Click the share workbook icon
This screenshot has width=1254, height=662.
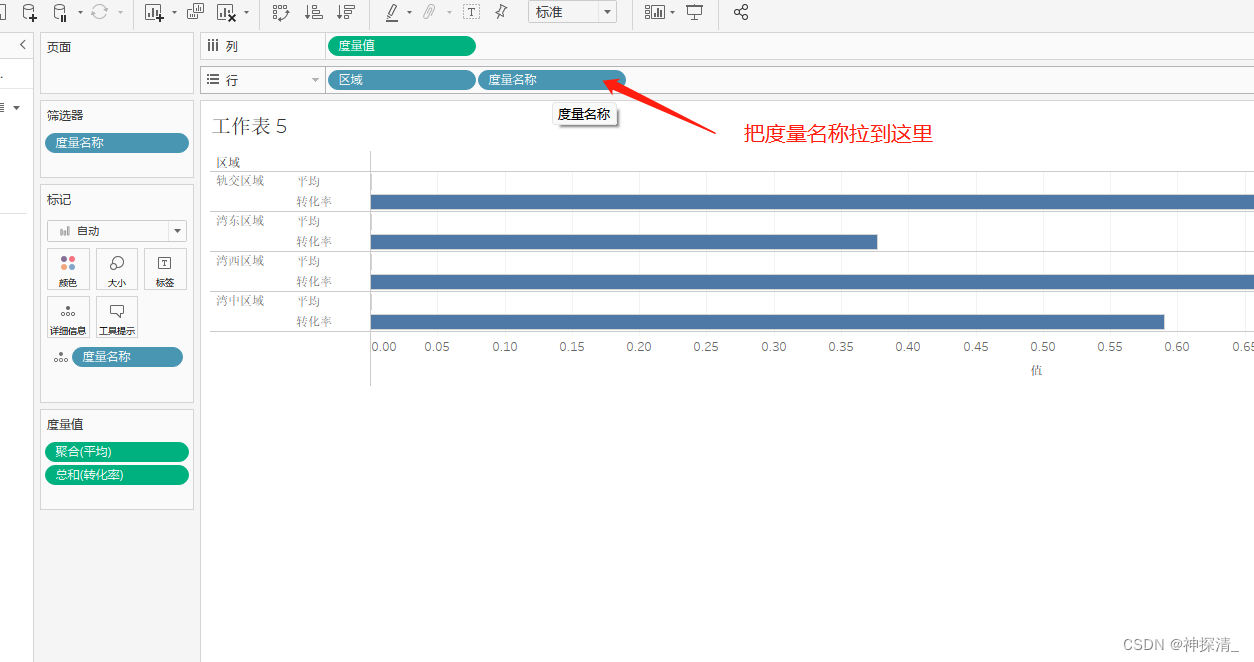click(741, 13)
